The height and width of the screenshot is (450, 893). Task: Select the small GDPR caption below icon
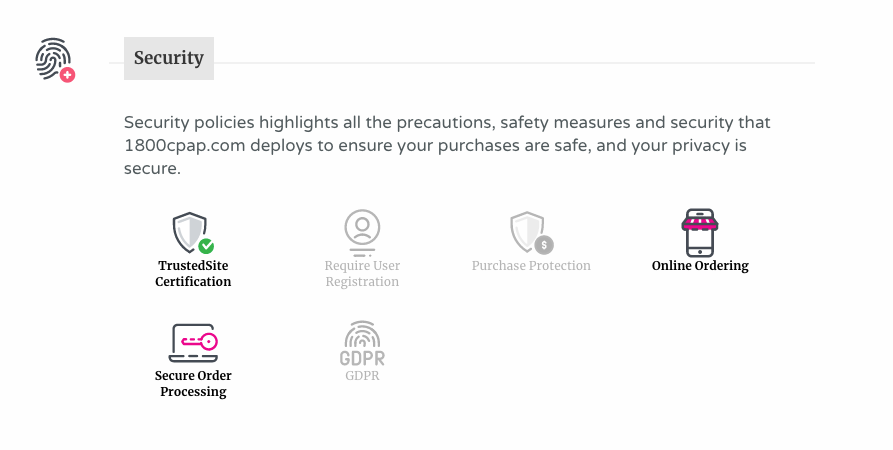click(x=362, y=375)
